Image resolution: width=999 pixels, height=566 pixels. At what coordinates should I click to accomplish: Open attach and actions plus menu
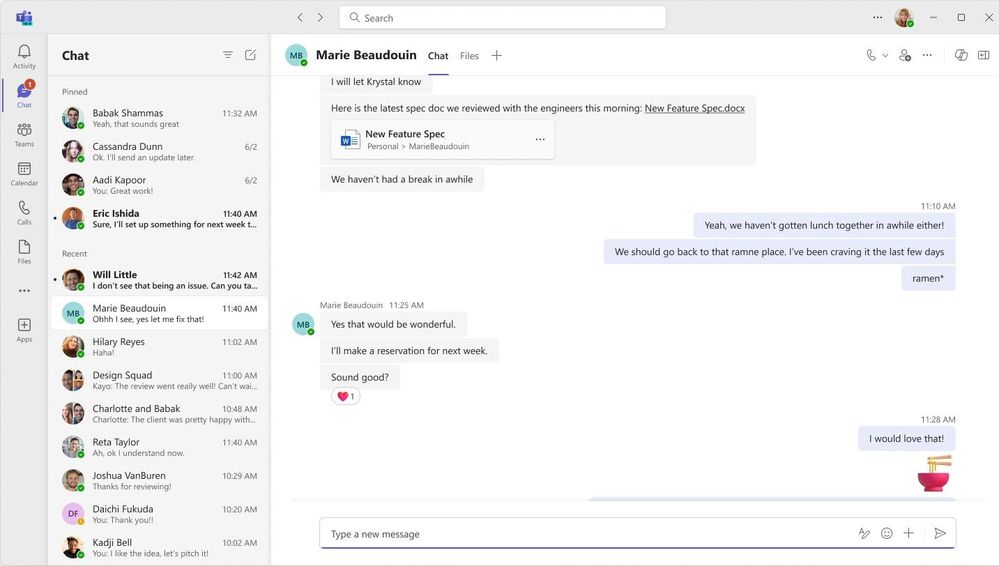pos(909,533)
